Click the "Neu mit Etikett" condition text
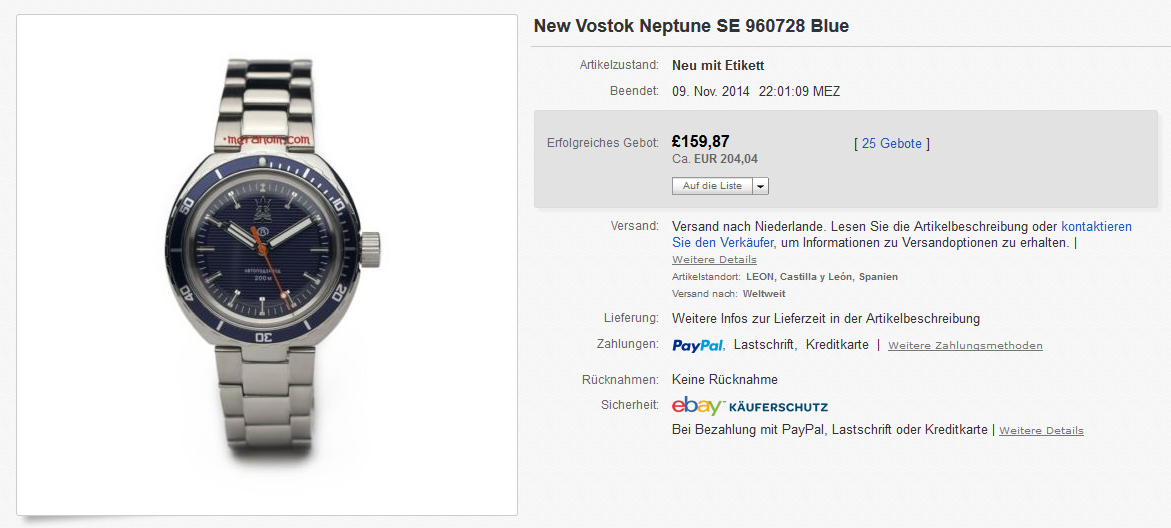 click(x=718, y=65)
